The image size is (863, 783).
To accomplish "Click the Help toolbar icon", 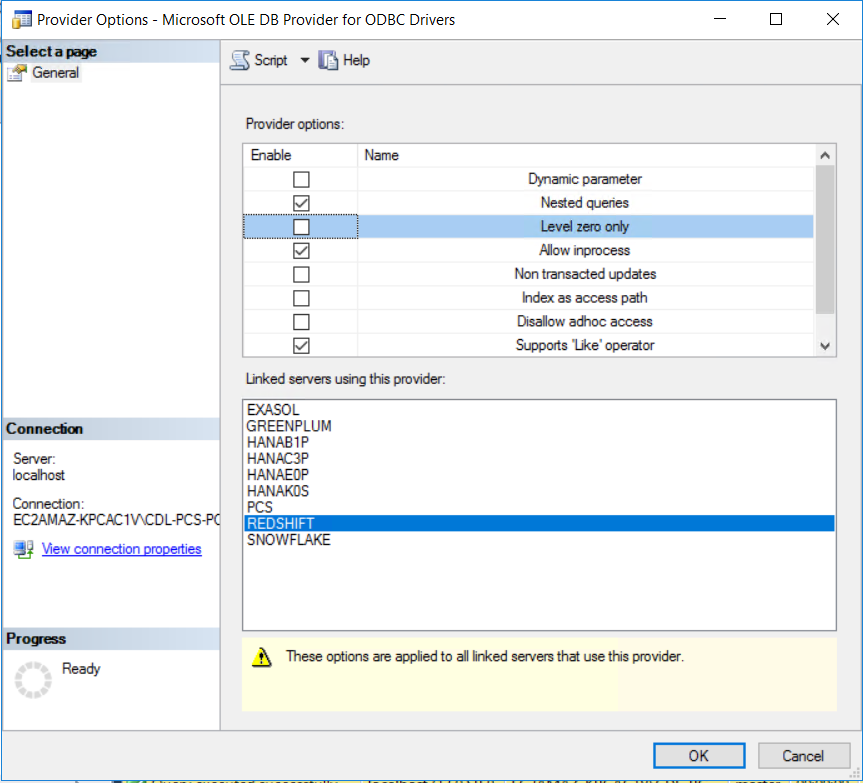I will [328, 60].
